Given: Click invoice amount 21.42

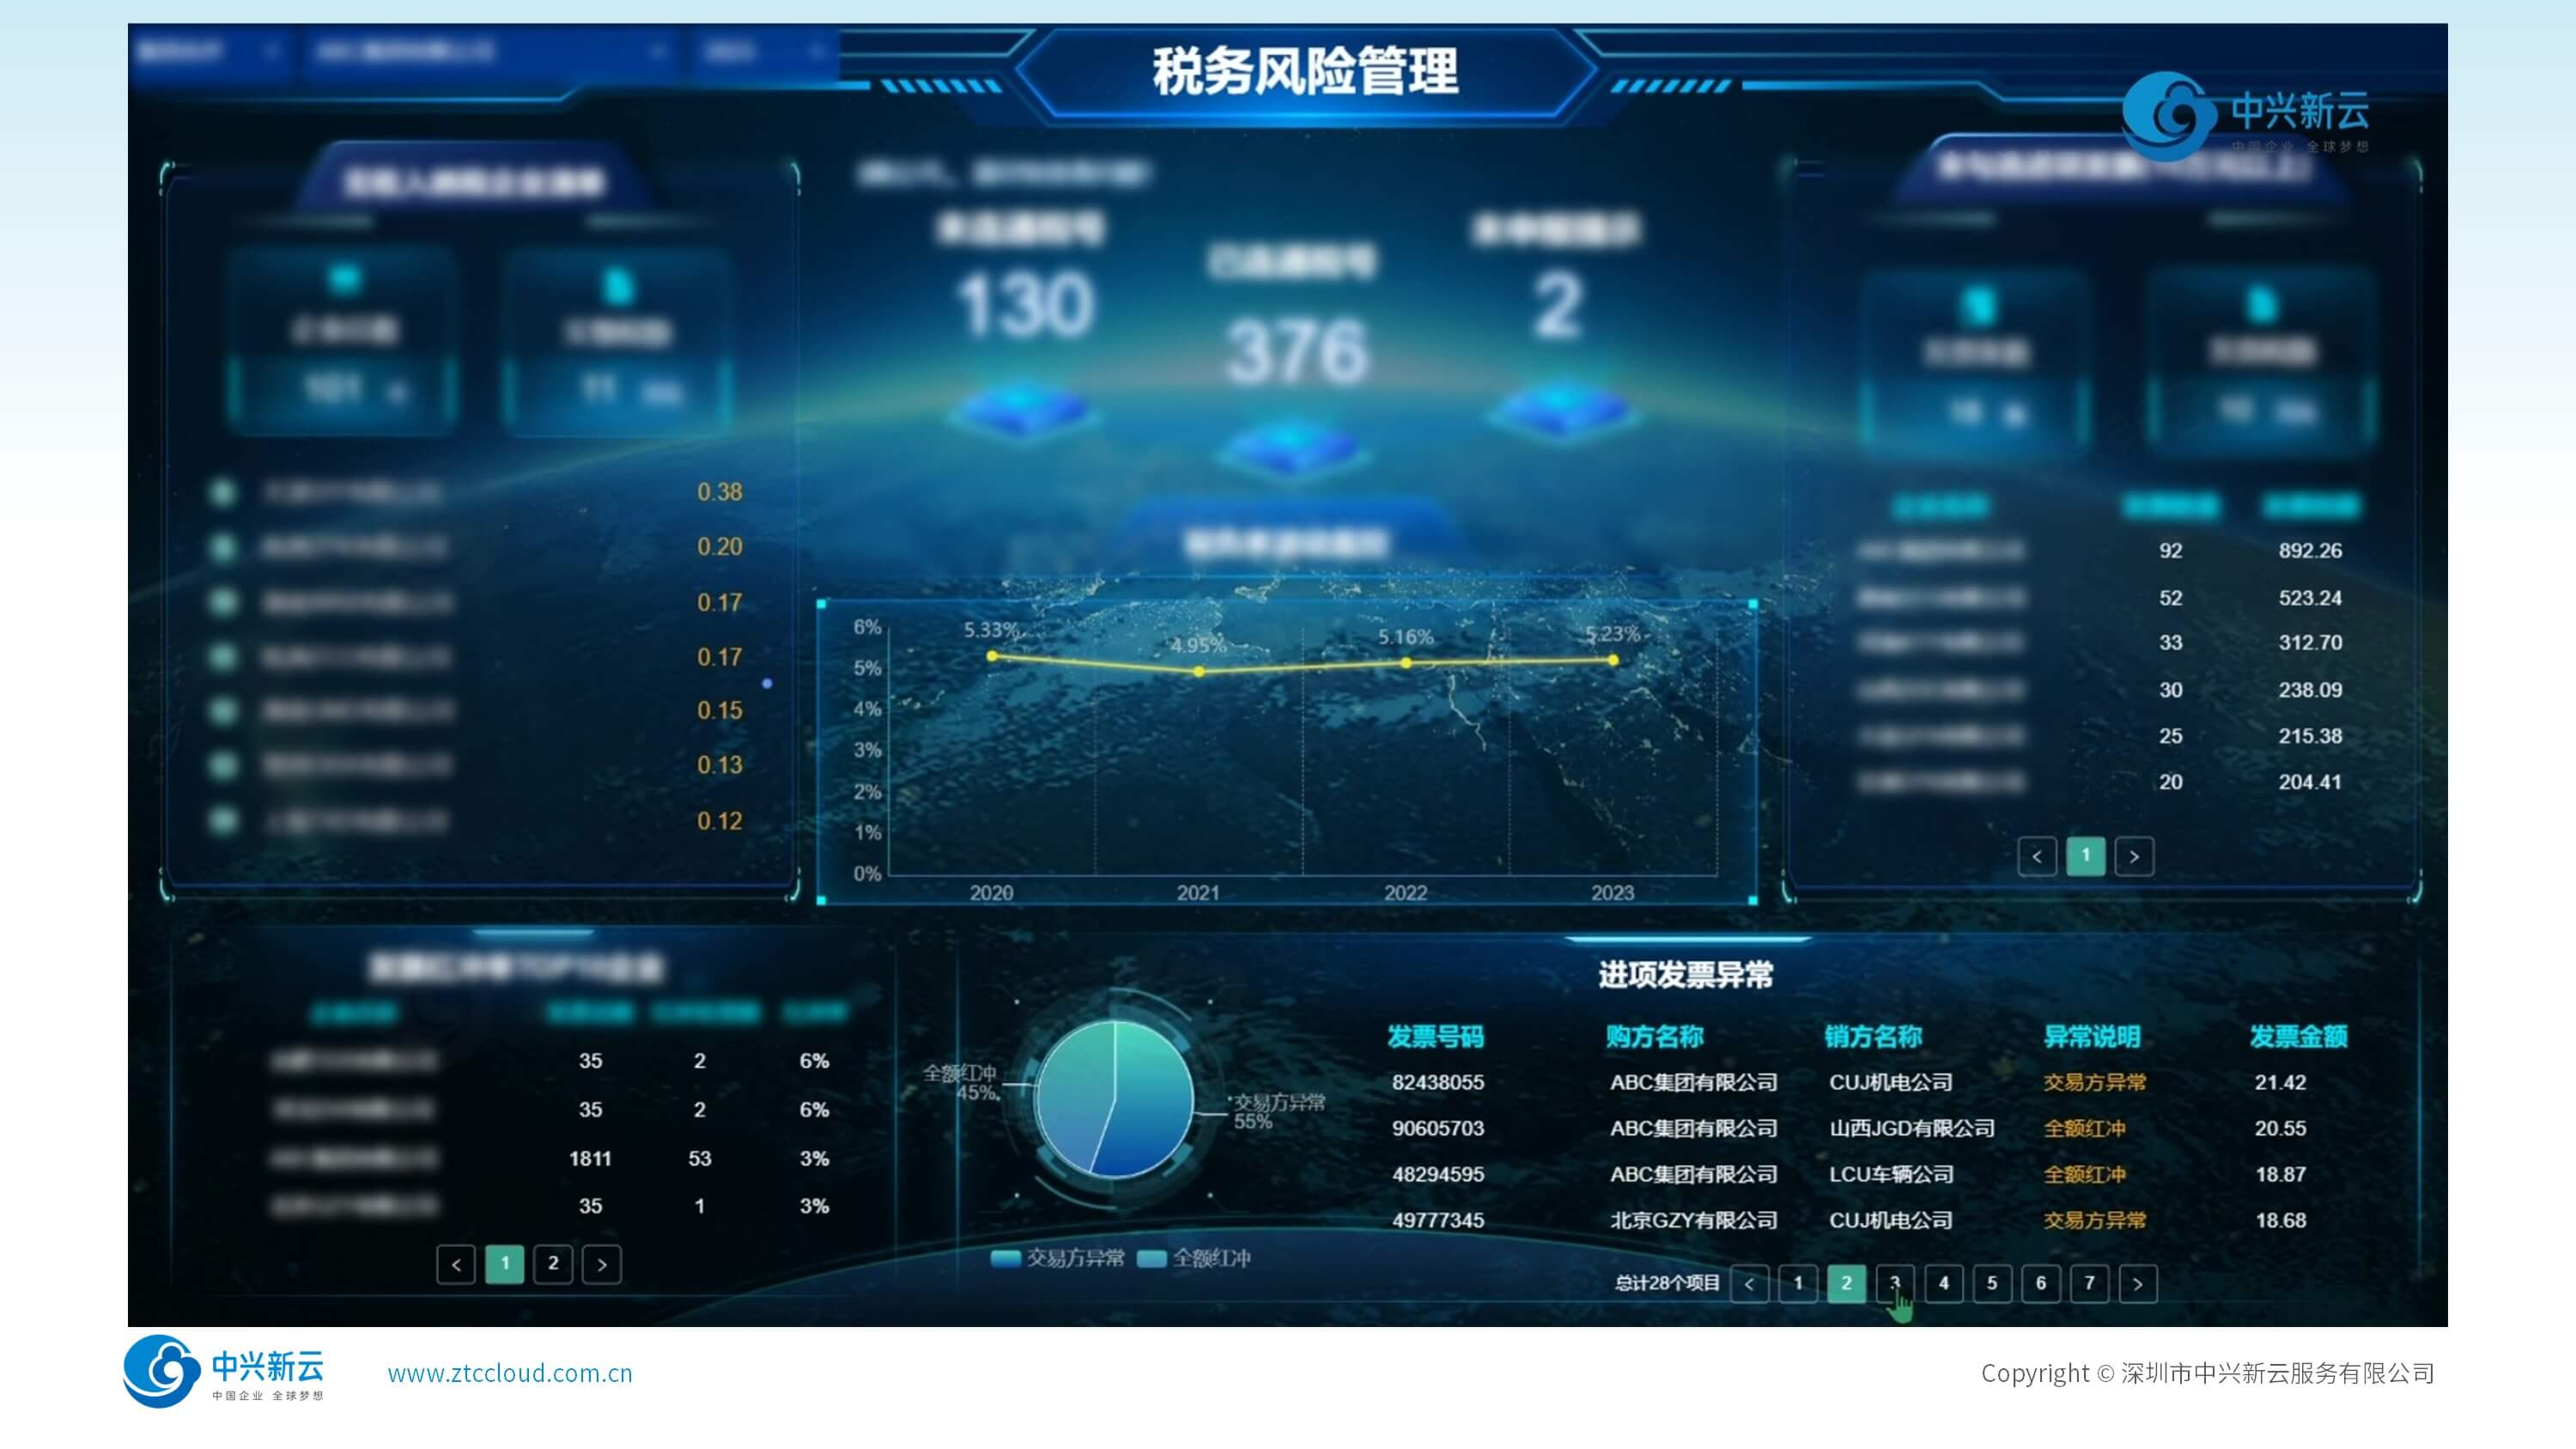Looking at the screenshot, I should (2280, 1082).
